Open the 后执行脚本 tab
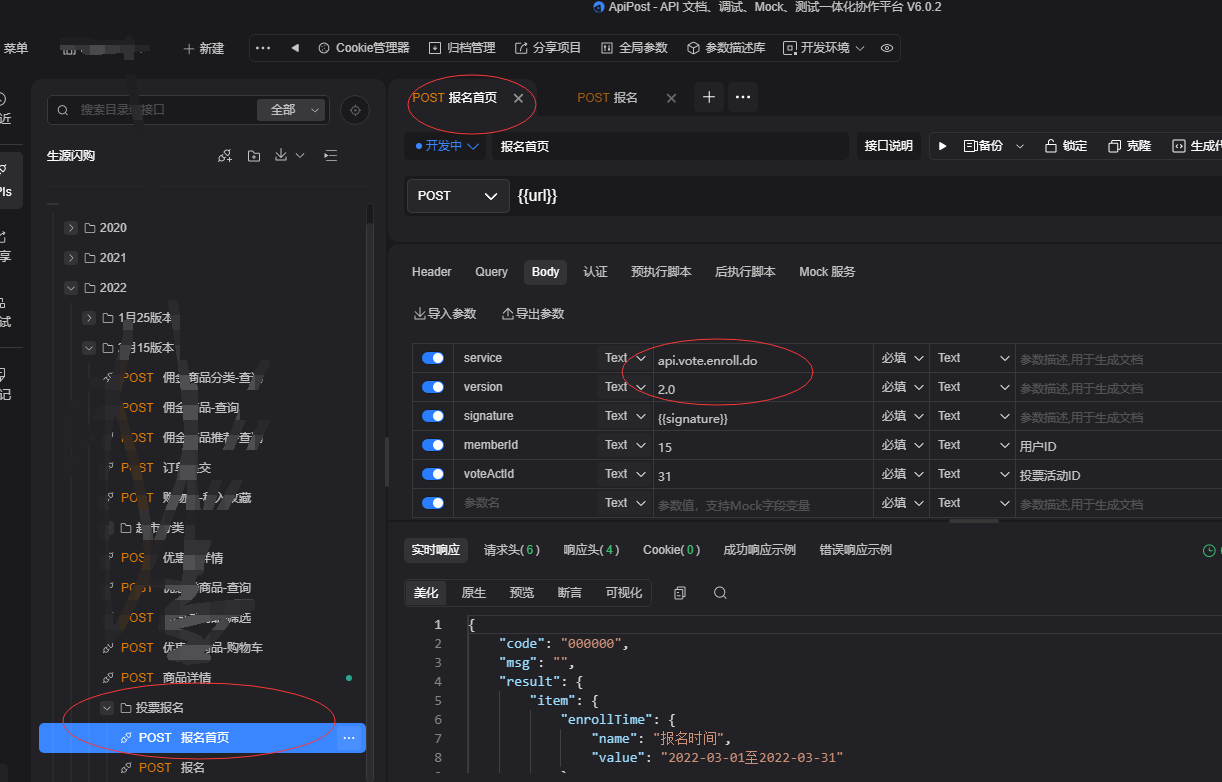The image size is (1222, 782). coord(745,272)
